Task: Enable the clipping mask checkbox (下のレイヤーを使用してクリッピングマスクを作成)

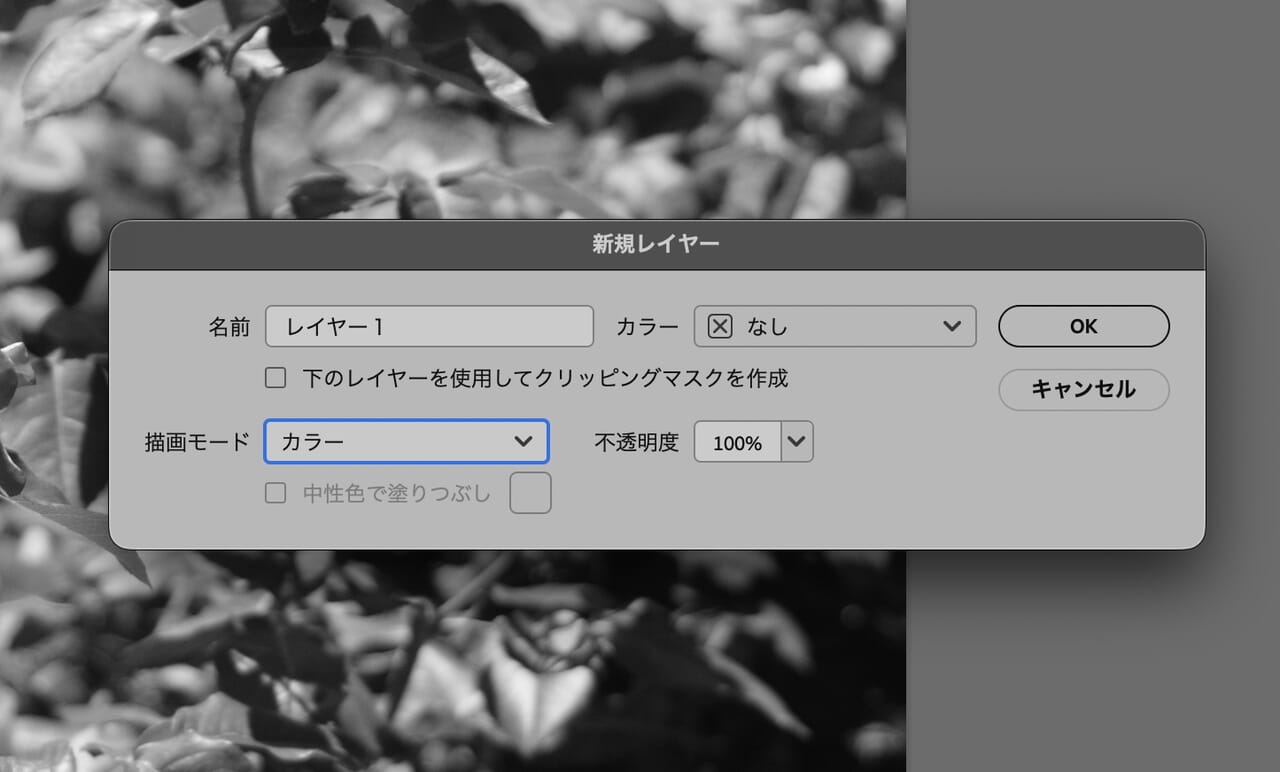Action: click(275, 379)
